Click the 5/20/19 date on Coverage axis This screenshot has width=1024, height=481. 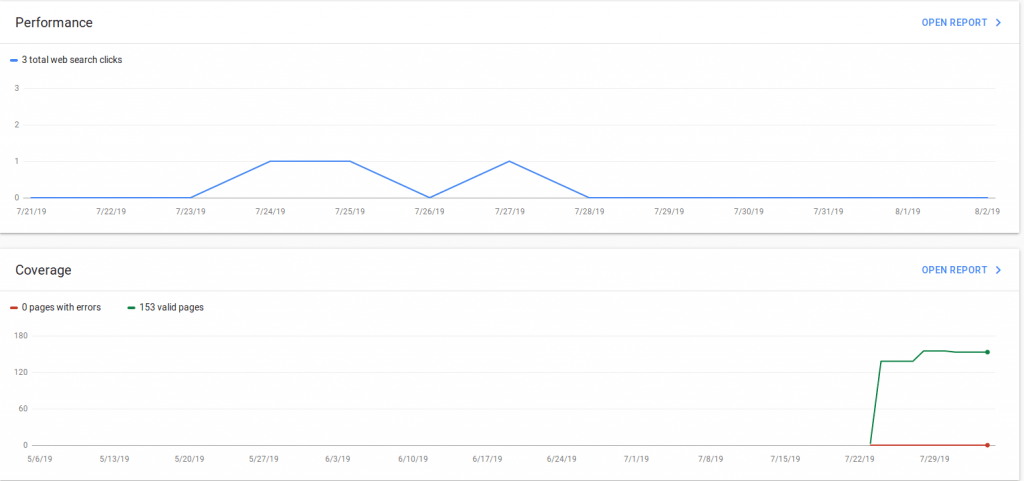188,459
